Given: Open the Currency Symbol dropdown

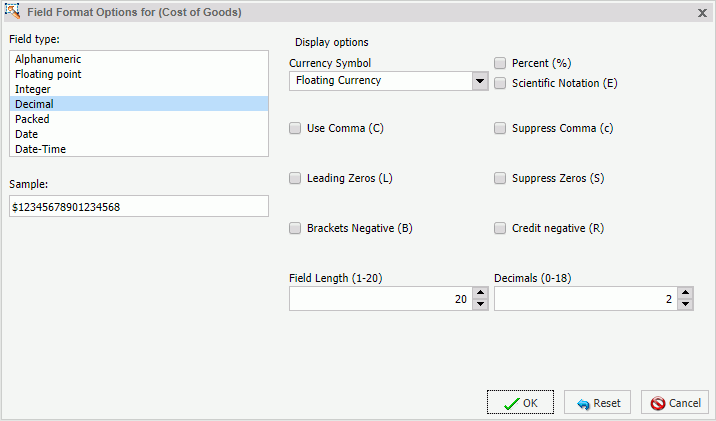Looking at the screenshot, I should click(480, 81).
